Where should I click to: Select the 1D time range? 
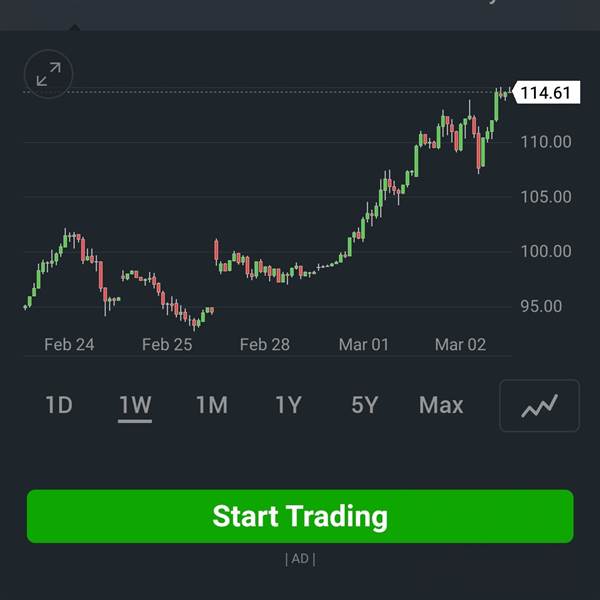click(59, 405)
